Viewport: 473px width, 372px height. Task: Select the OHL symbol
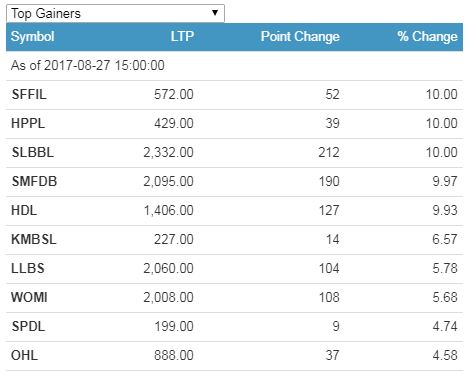pos(24,355)
